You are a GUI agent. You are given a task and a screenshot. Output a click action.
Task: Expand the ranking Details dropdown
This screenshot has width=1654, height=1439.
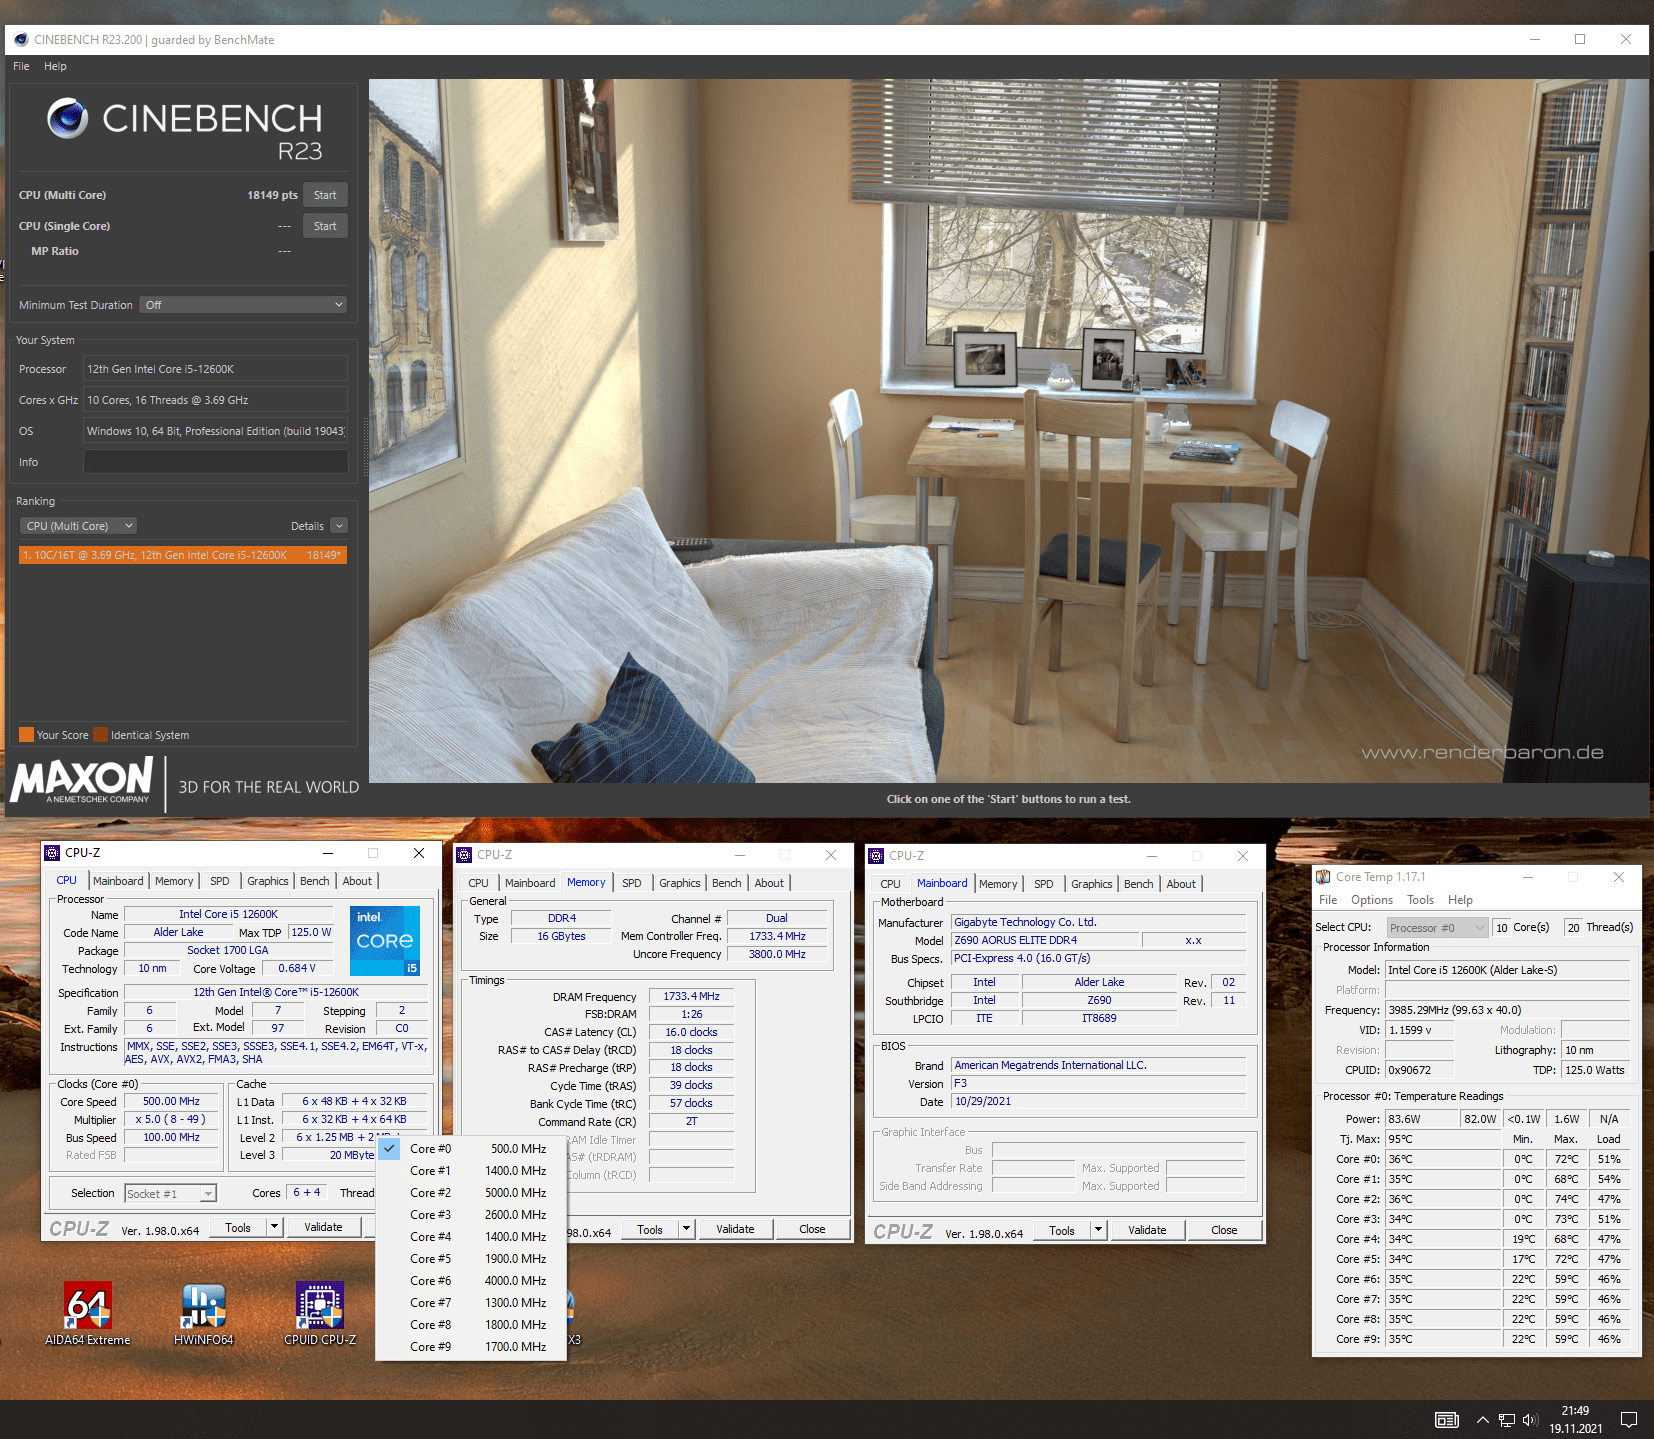coord(339,526)
